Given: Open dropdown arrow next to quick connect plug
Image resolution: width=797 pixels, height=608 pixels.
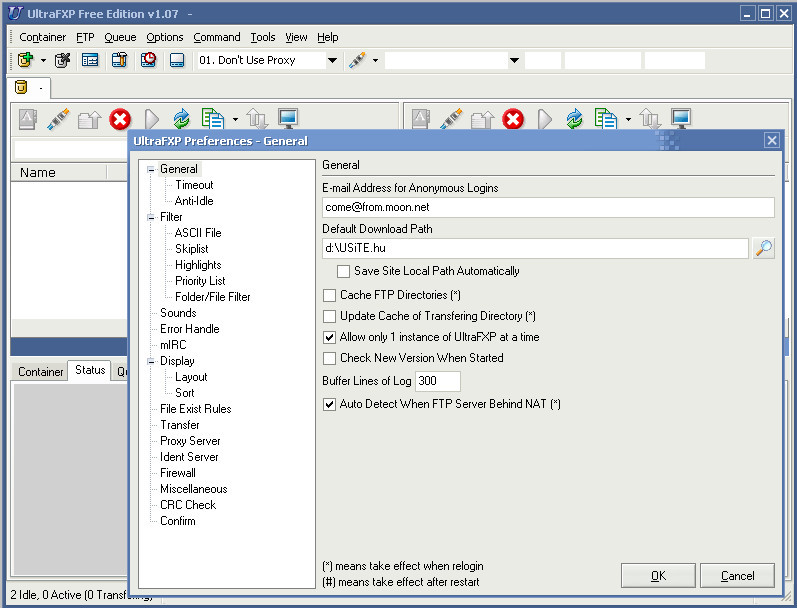Looking at the screenshot, I should [x=375, y=60].
